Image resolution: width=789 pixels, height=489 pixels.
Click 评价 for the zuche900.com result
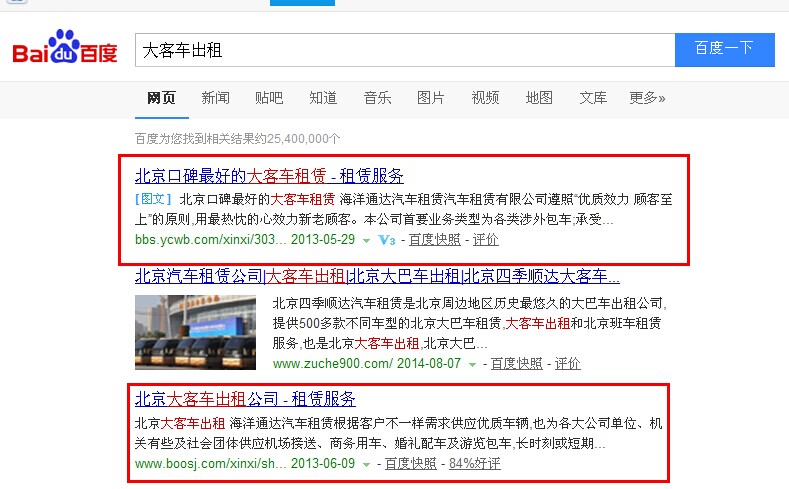[x=568, y=363]
